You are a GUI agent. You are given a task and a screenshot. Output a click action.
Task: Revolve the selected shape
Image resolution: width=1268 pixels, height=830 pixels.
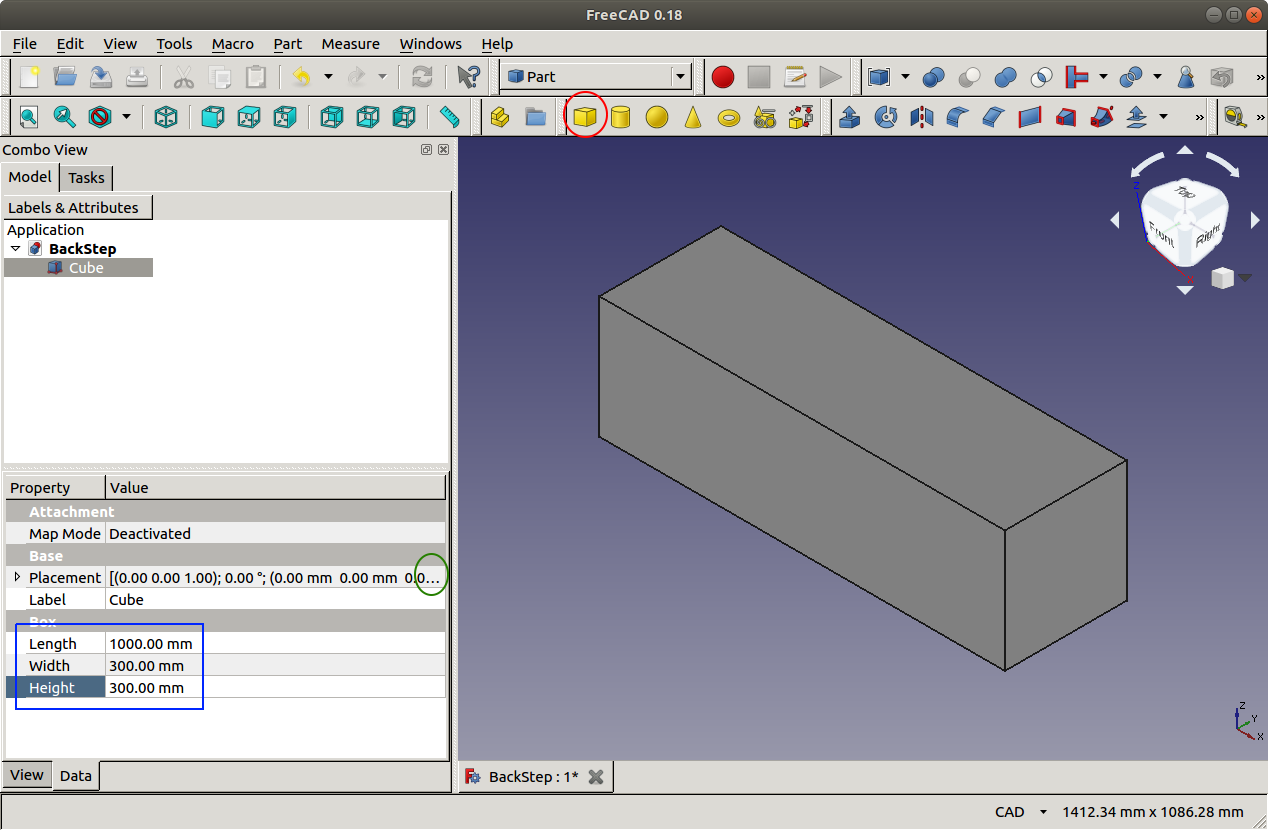[x=886, y=117]
